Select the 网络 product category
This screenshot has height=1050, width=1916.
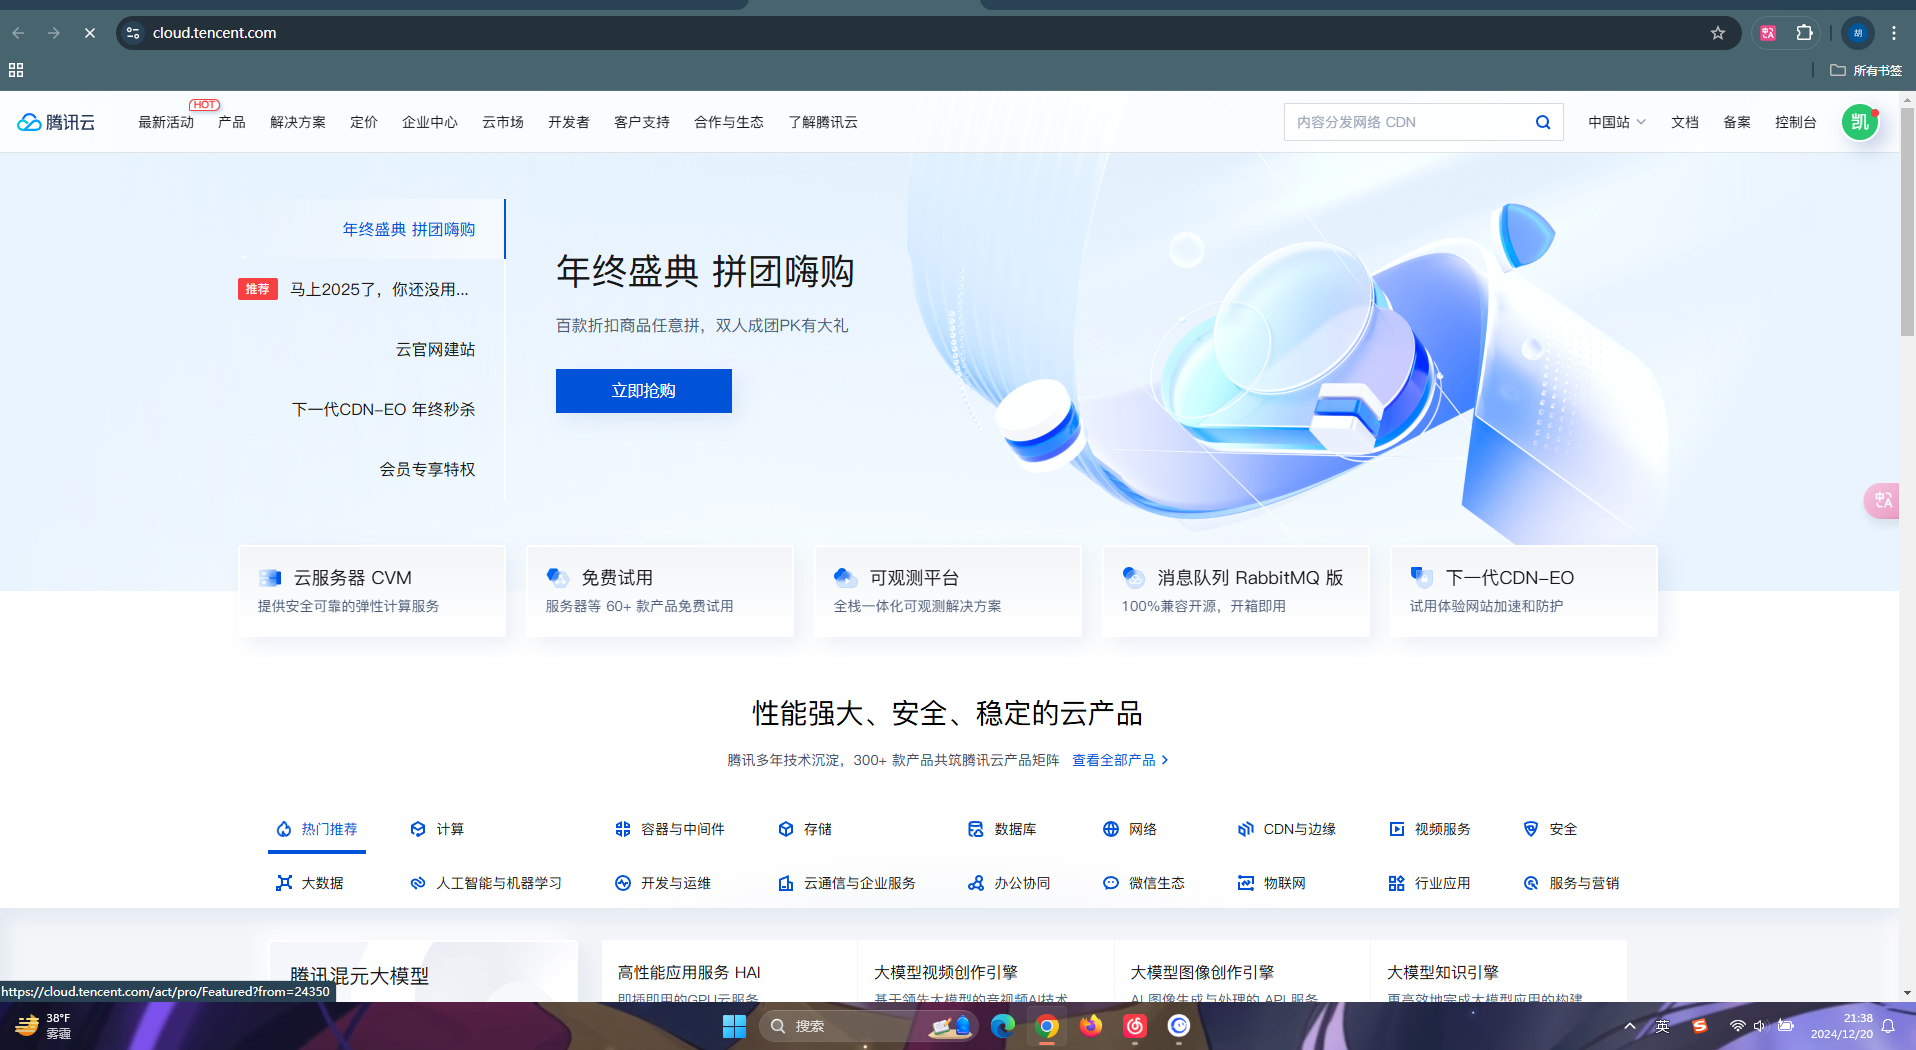coord(1130,829)
